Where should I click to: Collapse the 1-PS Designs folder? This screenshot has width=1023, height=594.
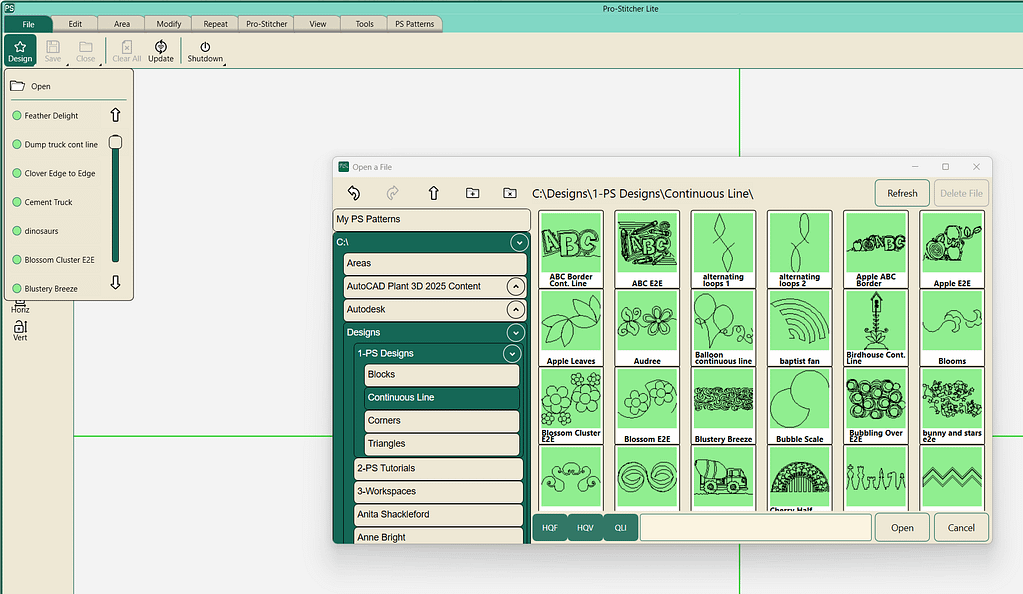(x=512, y=353)
